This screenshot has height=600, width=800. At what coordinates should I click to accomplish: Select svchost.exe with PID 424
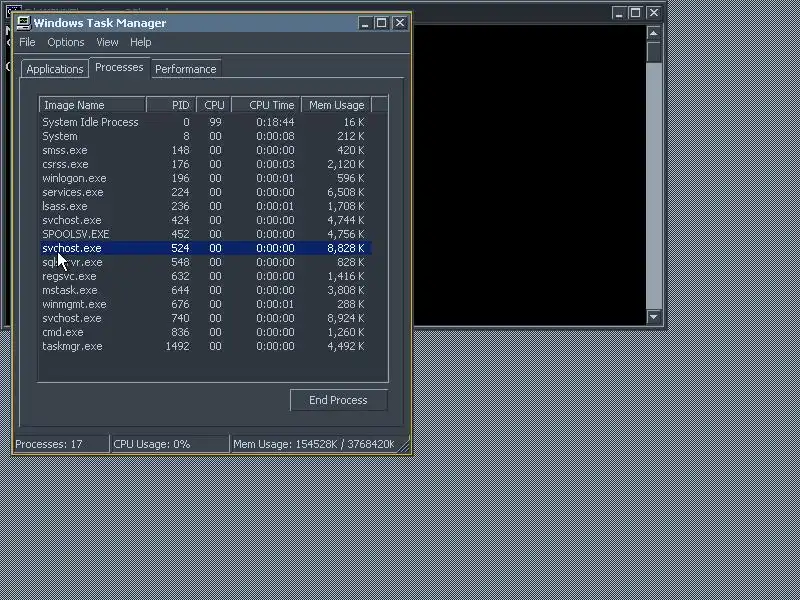click(206, 220)
